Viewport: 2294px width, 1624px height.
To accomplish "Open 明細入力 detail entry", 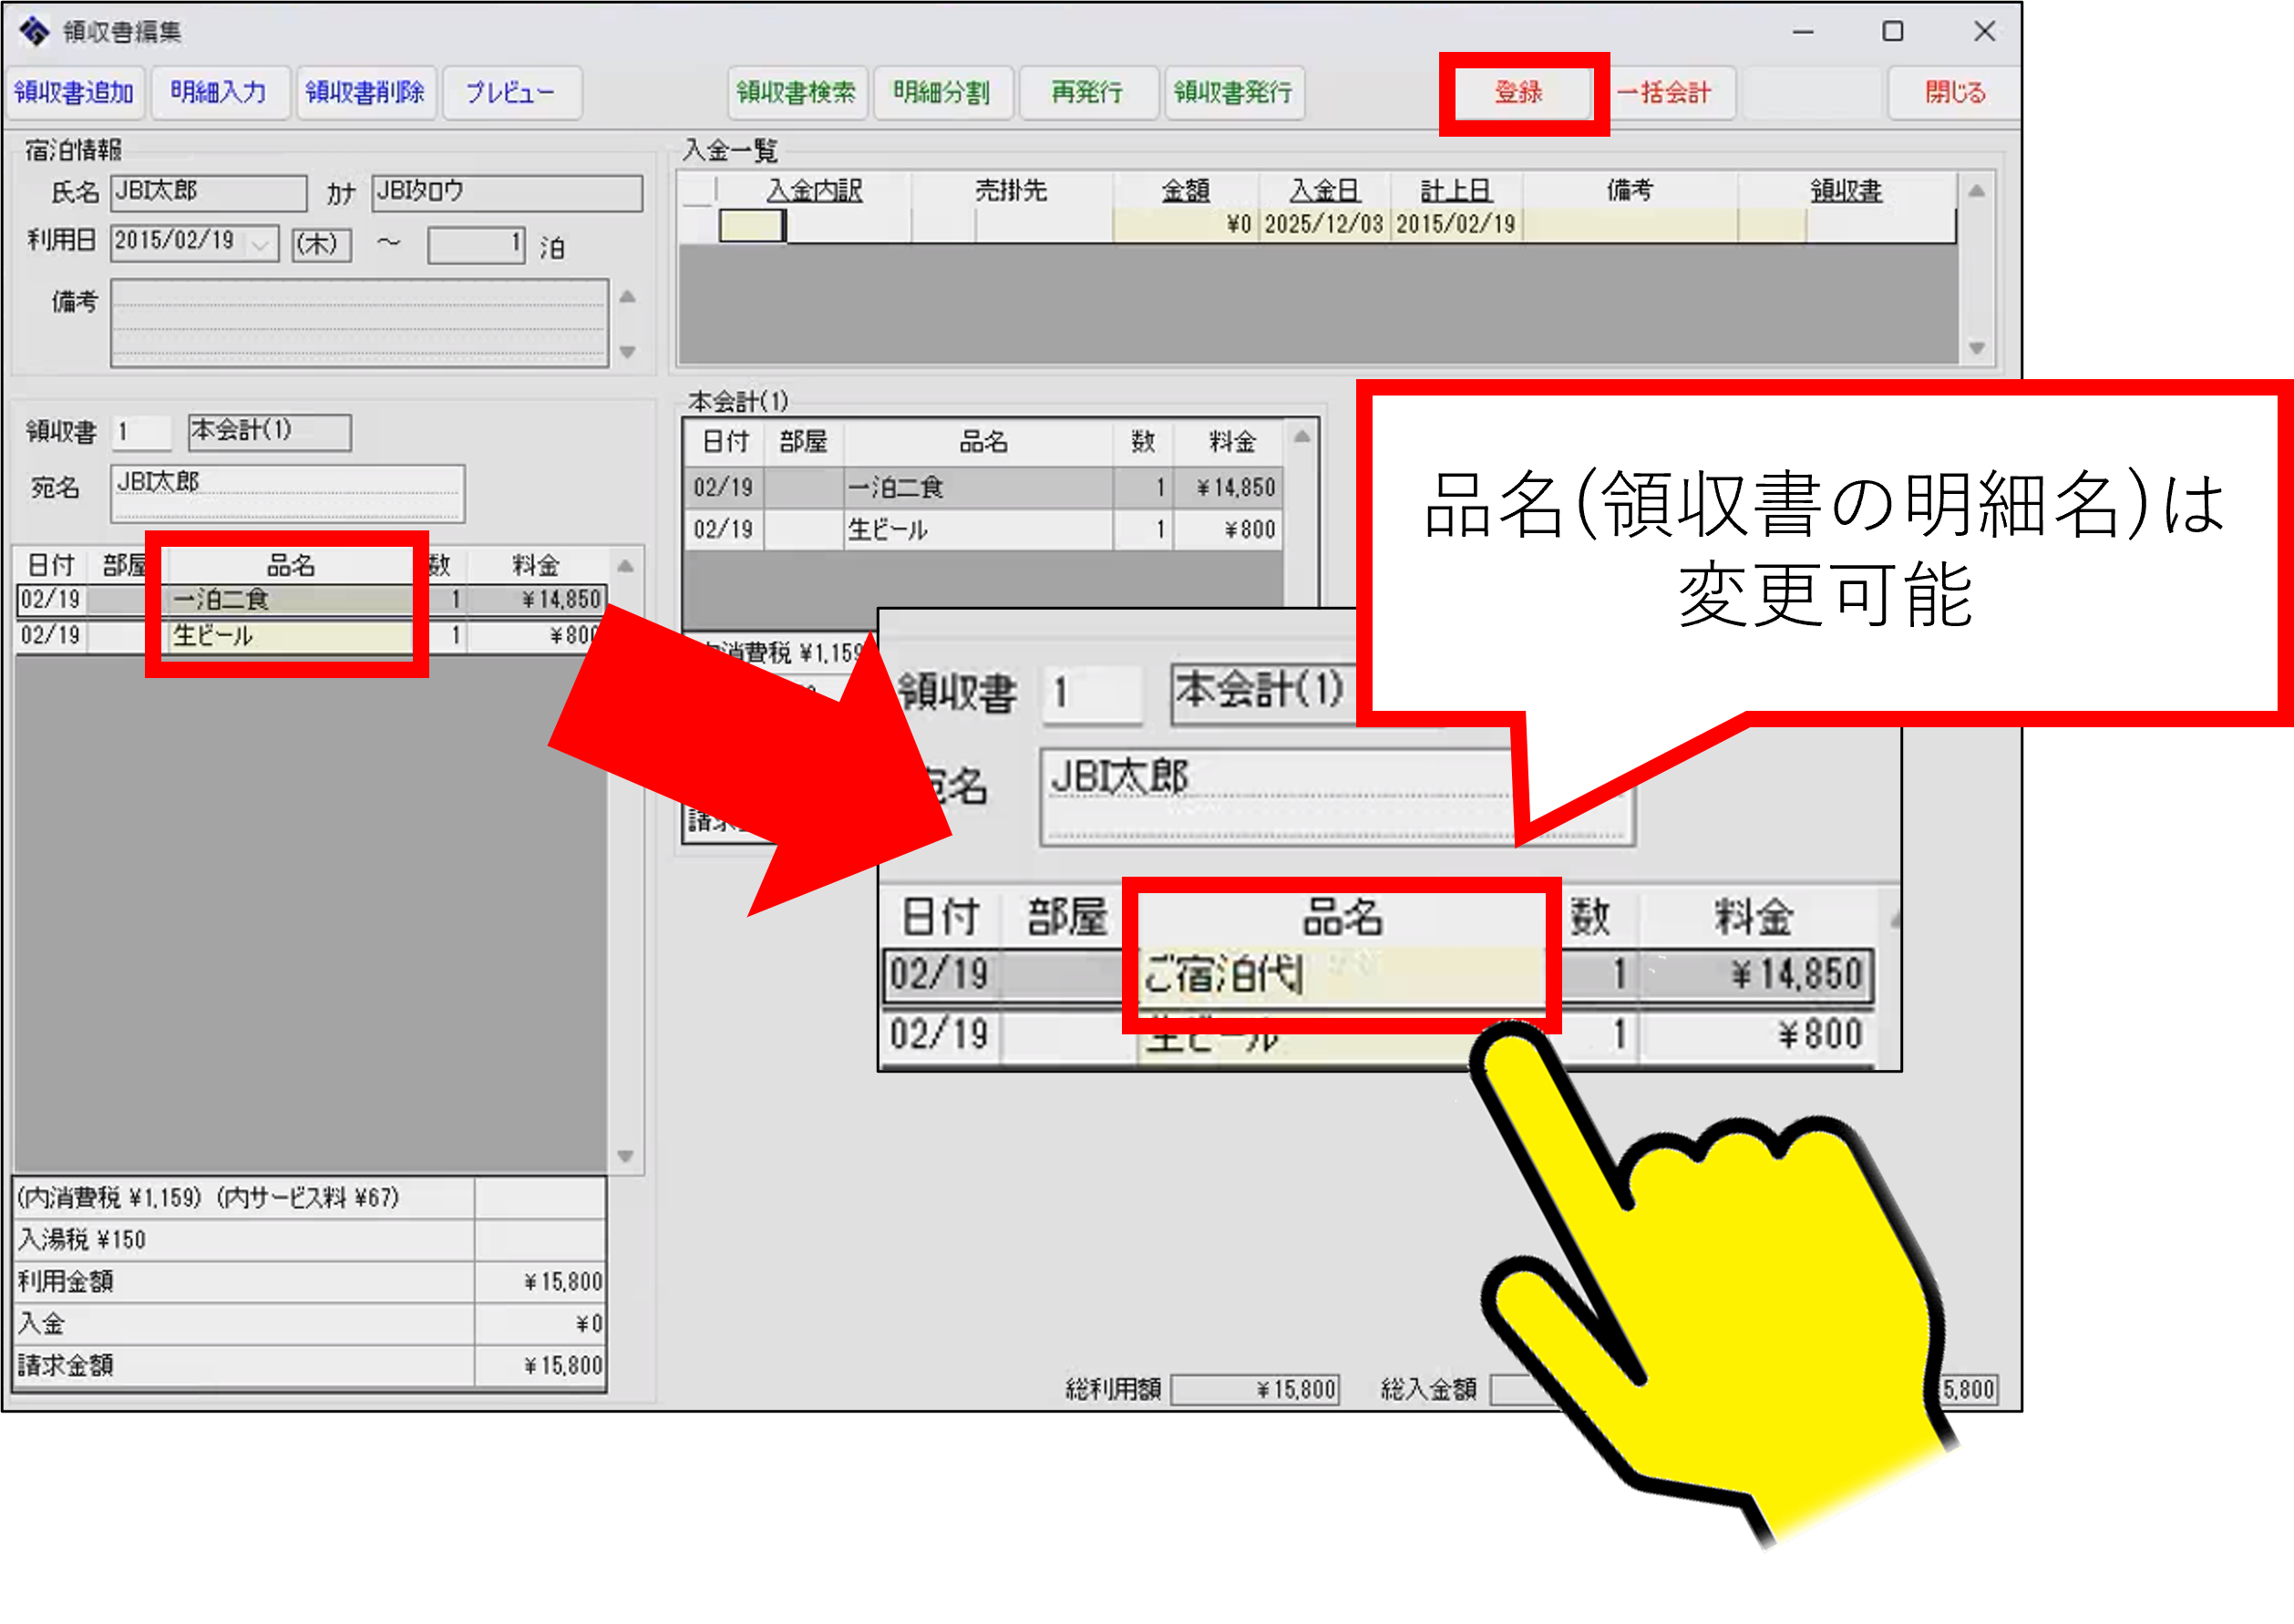I will pyautogui.click(x=218, y=93).
